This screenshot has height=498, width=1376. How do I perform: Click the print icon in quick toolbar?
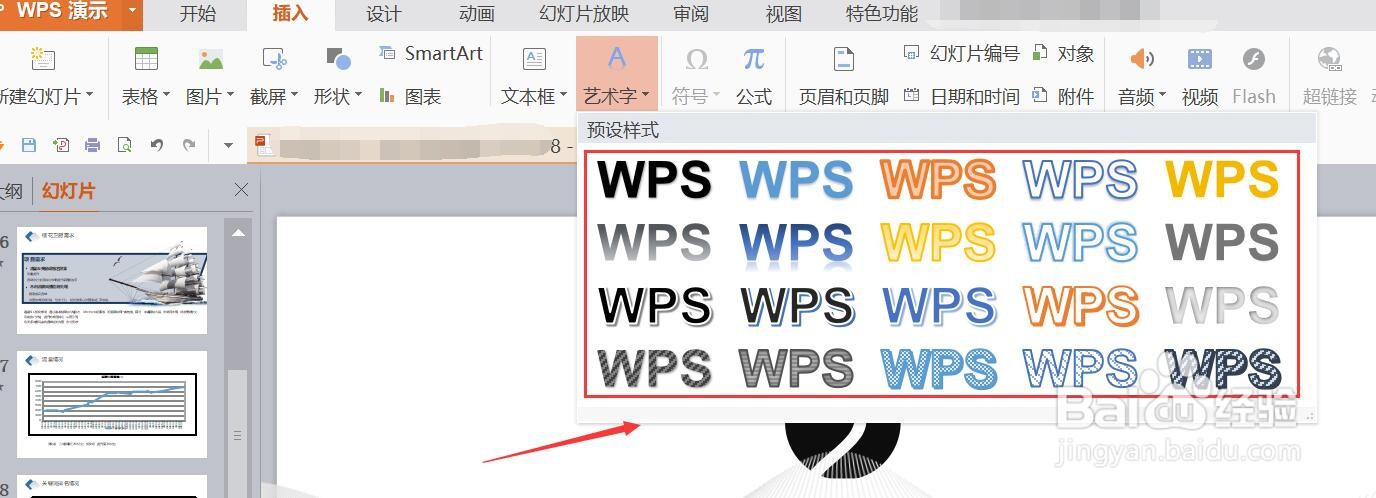[93, 145]
